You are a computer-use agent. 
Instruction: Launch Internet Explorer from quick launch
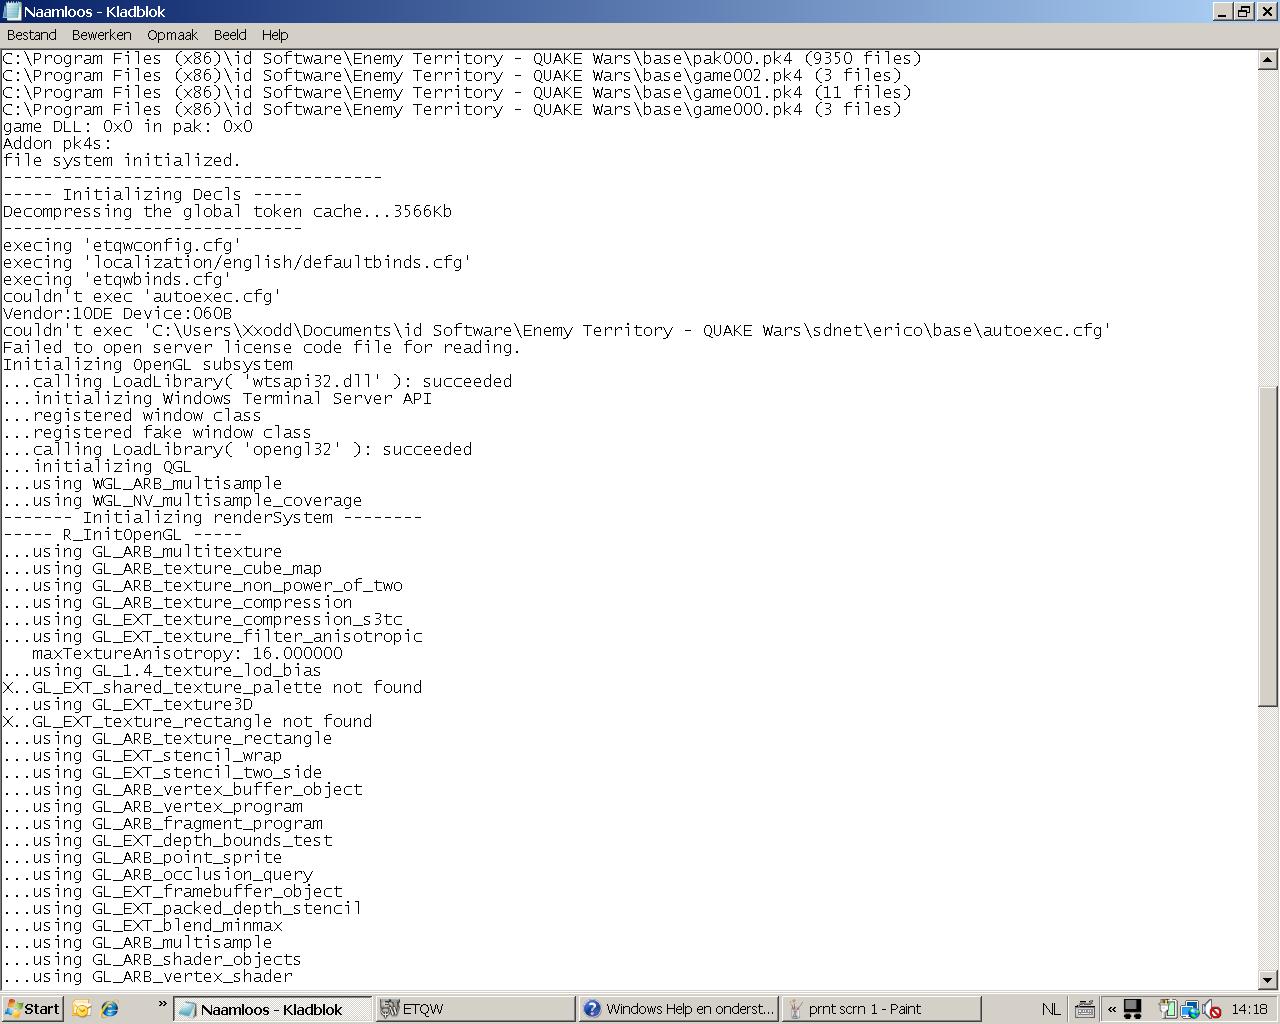coord(110,1008)
